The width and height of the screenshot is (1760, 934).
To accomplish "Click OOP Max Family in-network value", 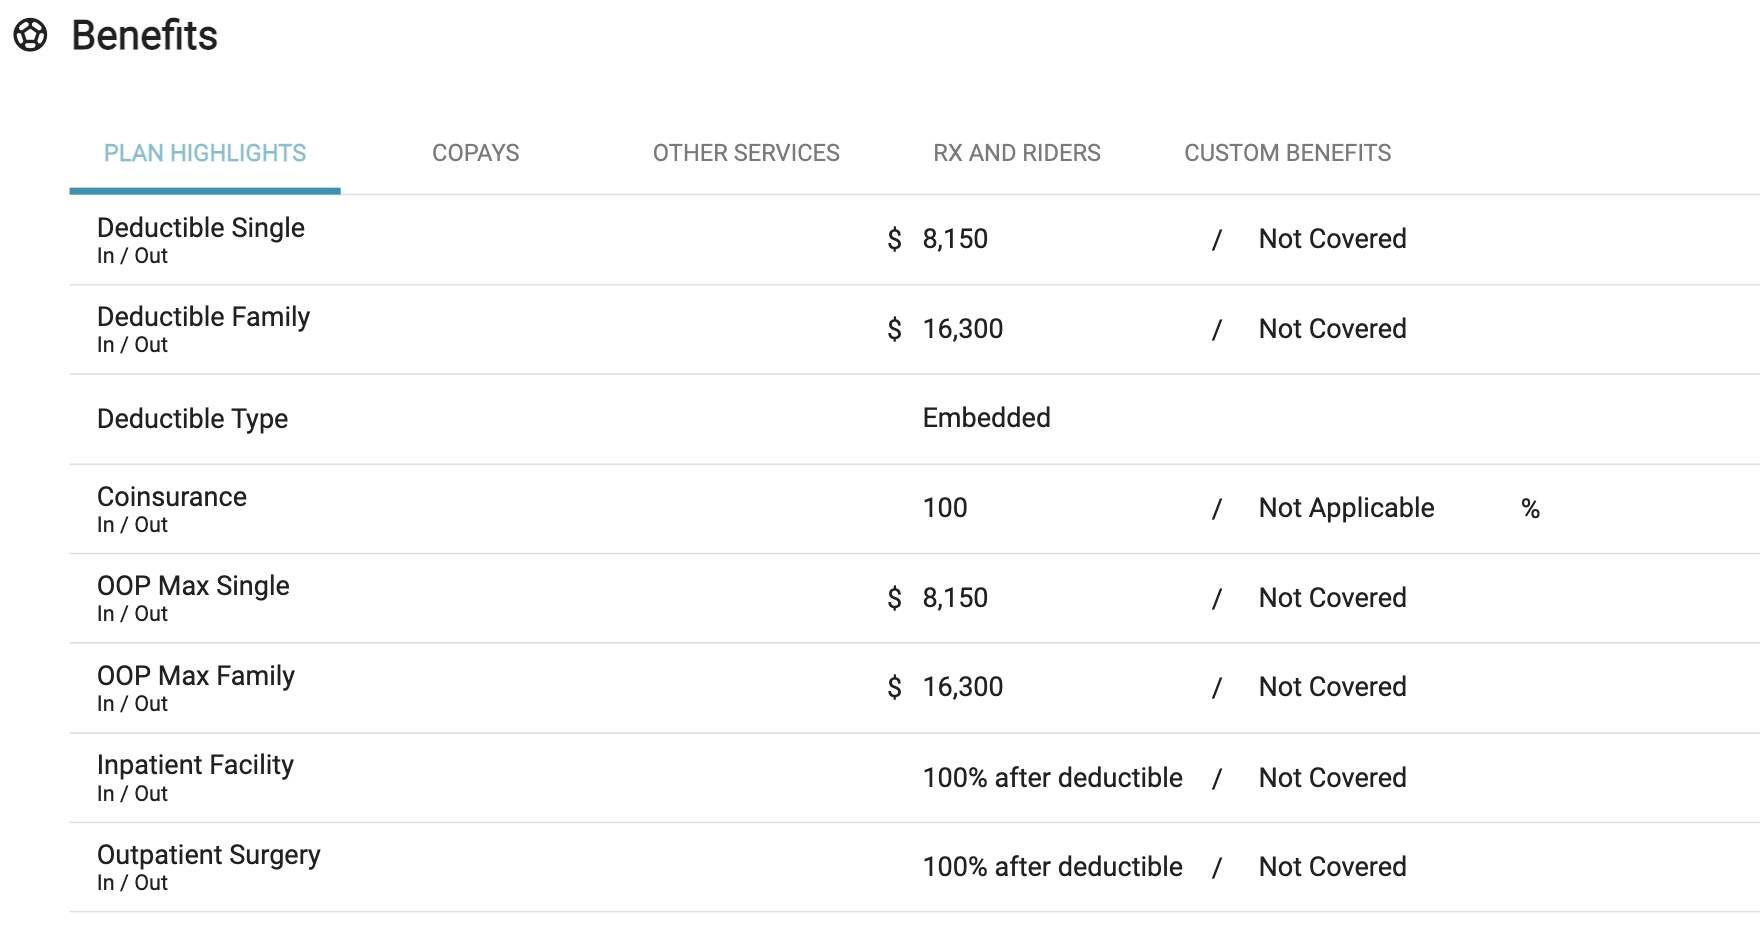I will click(x=963, y=687).
